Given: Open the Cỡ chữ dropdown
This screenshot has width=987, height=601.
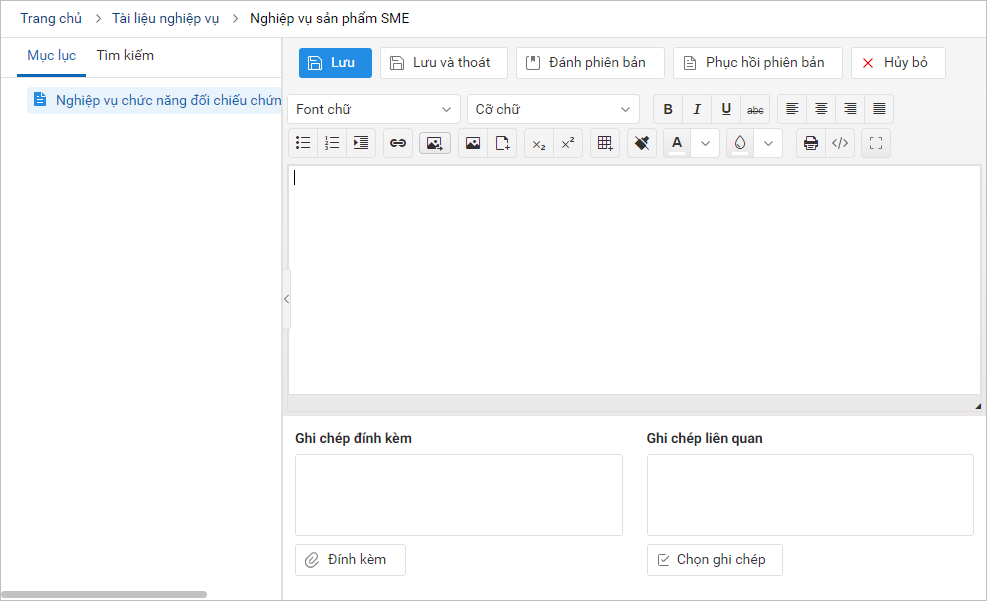Looking at the screenshot, I should click(553, 110).
